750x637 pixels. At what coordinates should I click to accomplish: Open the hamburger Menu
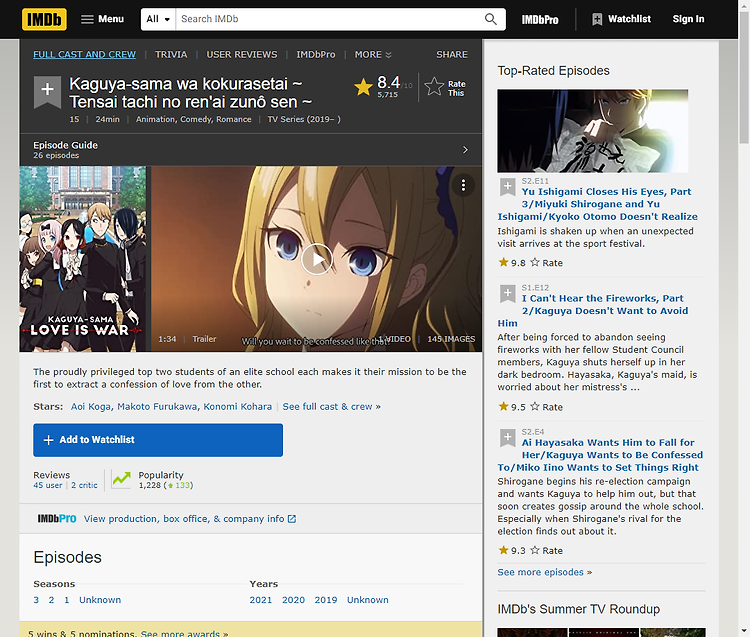pyautogui.click(x=102, y=19)
